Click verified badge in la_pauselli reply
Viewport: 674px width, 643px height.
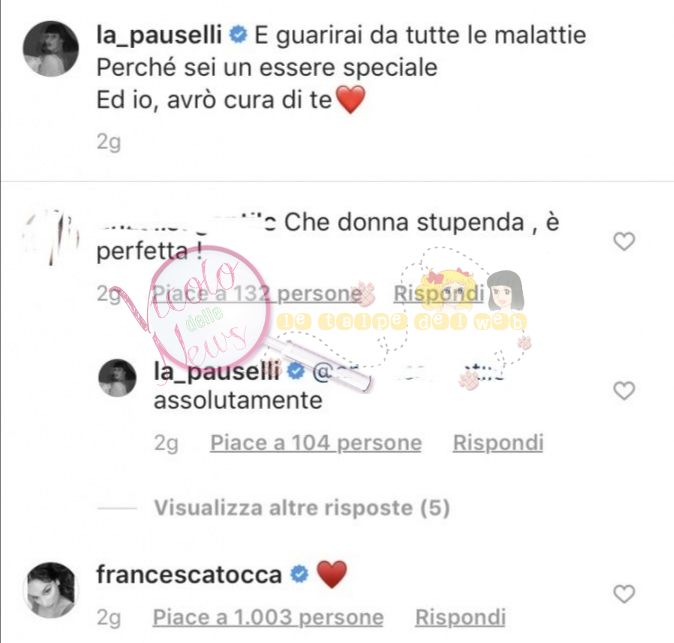click(295, 371)
